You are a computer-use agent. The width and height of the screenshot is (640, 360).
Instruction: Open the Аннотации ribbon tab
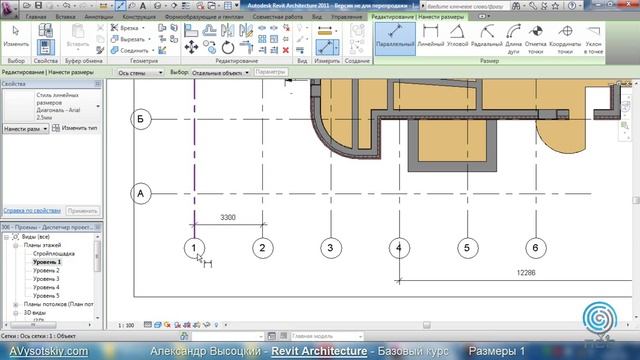click(99, 17)
